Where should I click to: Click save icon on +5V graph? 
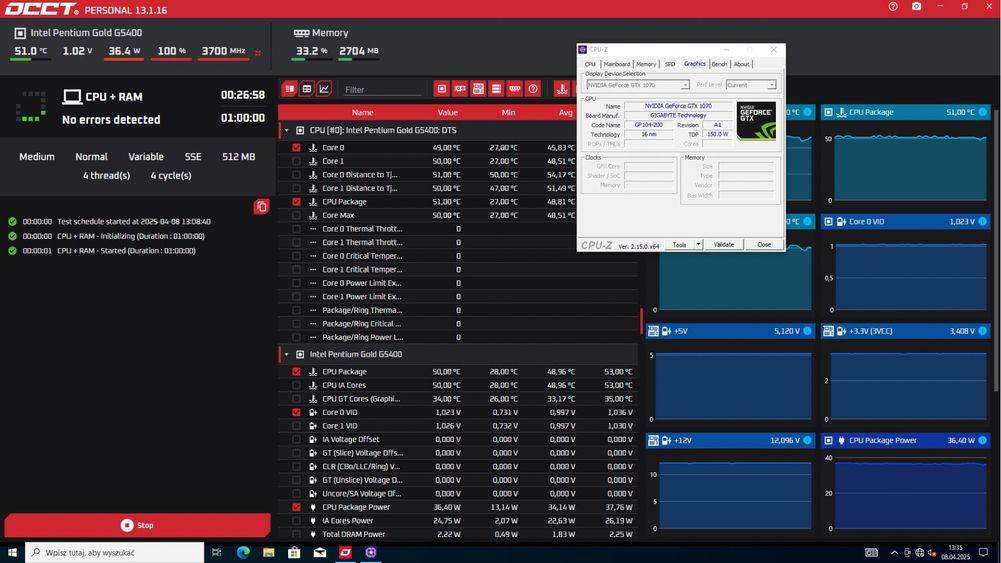click(653, 331)
